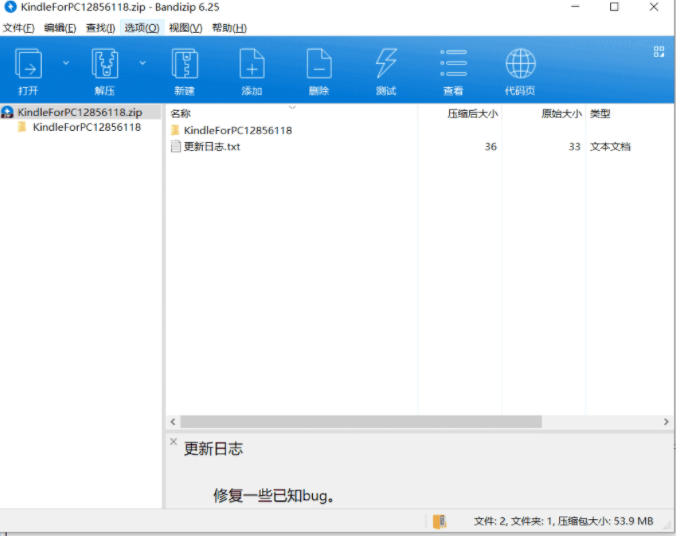676x536 pixels.
Task: Test the archive with the 测试 icon
Action: pos(386,71)
